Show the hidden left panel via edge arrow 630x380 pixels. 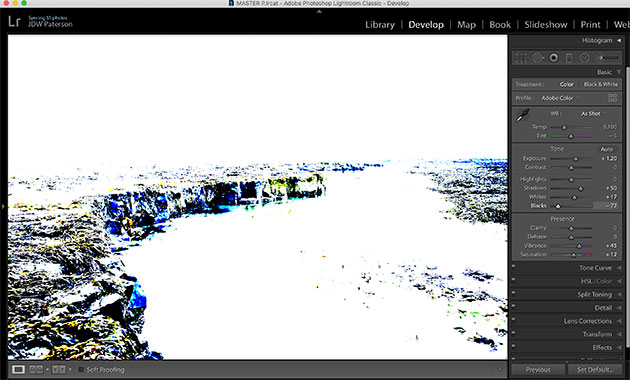[x=3, y=206]
